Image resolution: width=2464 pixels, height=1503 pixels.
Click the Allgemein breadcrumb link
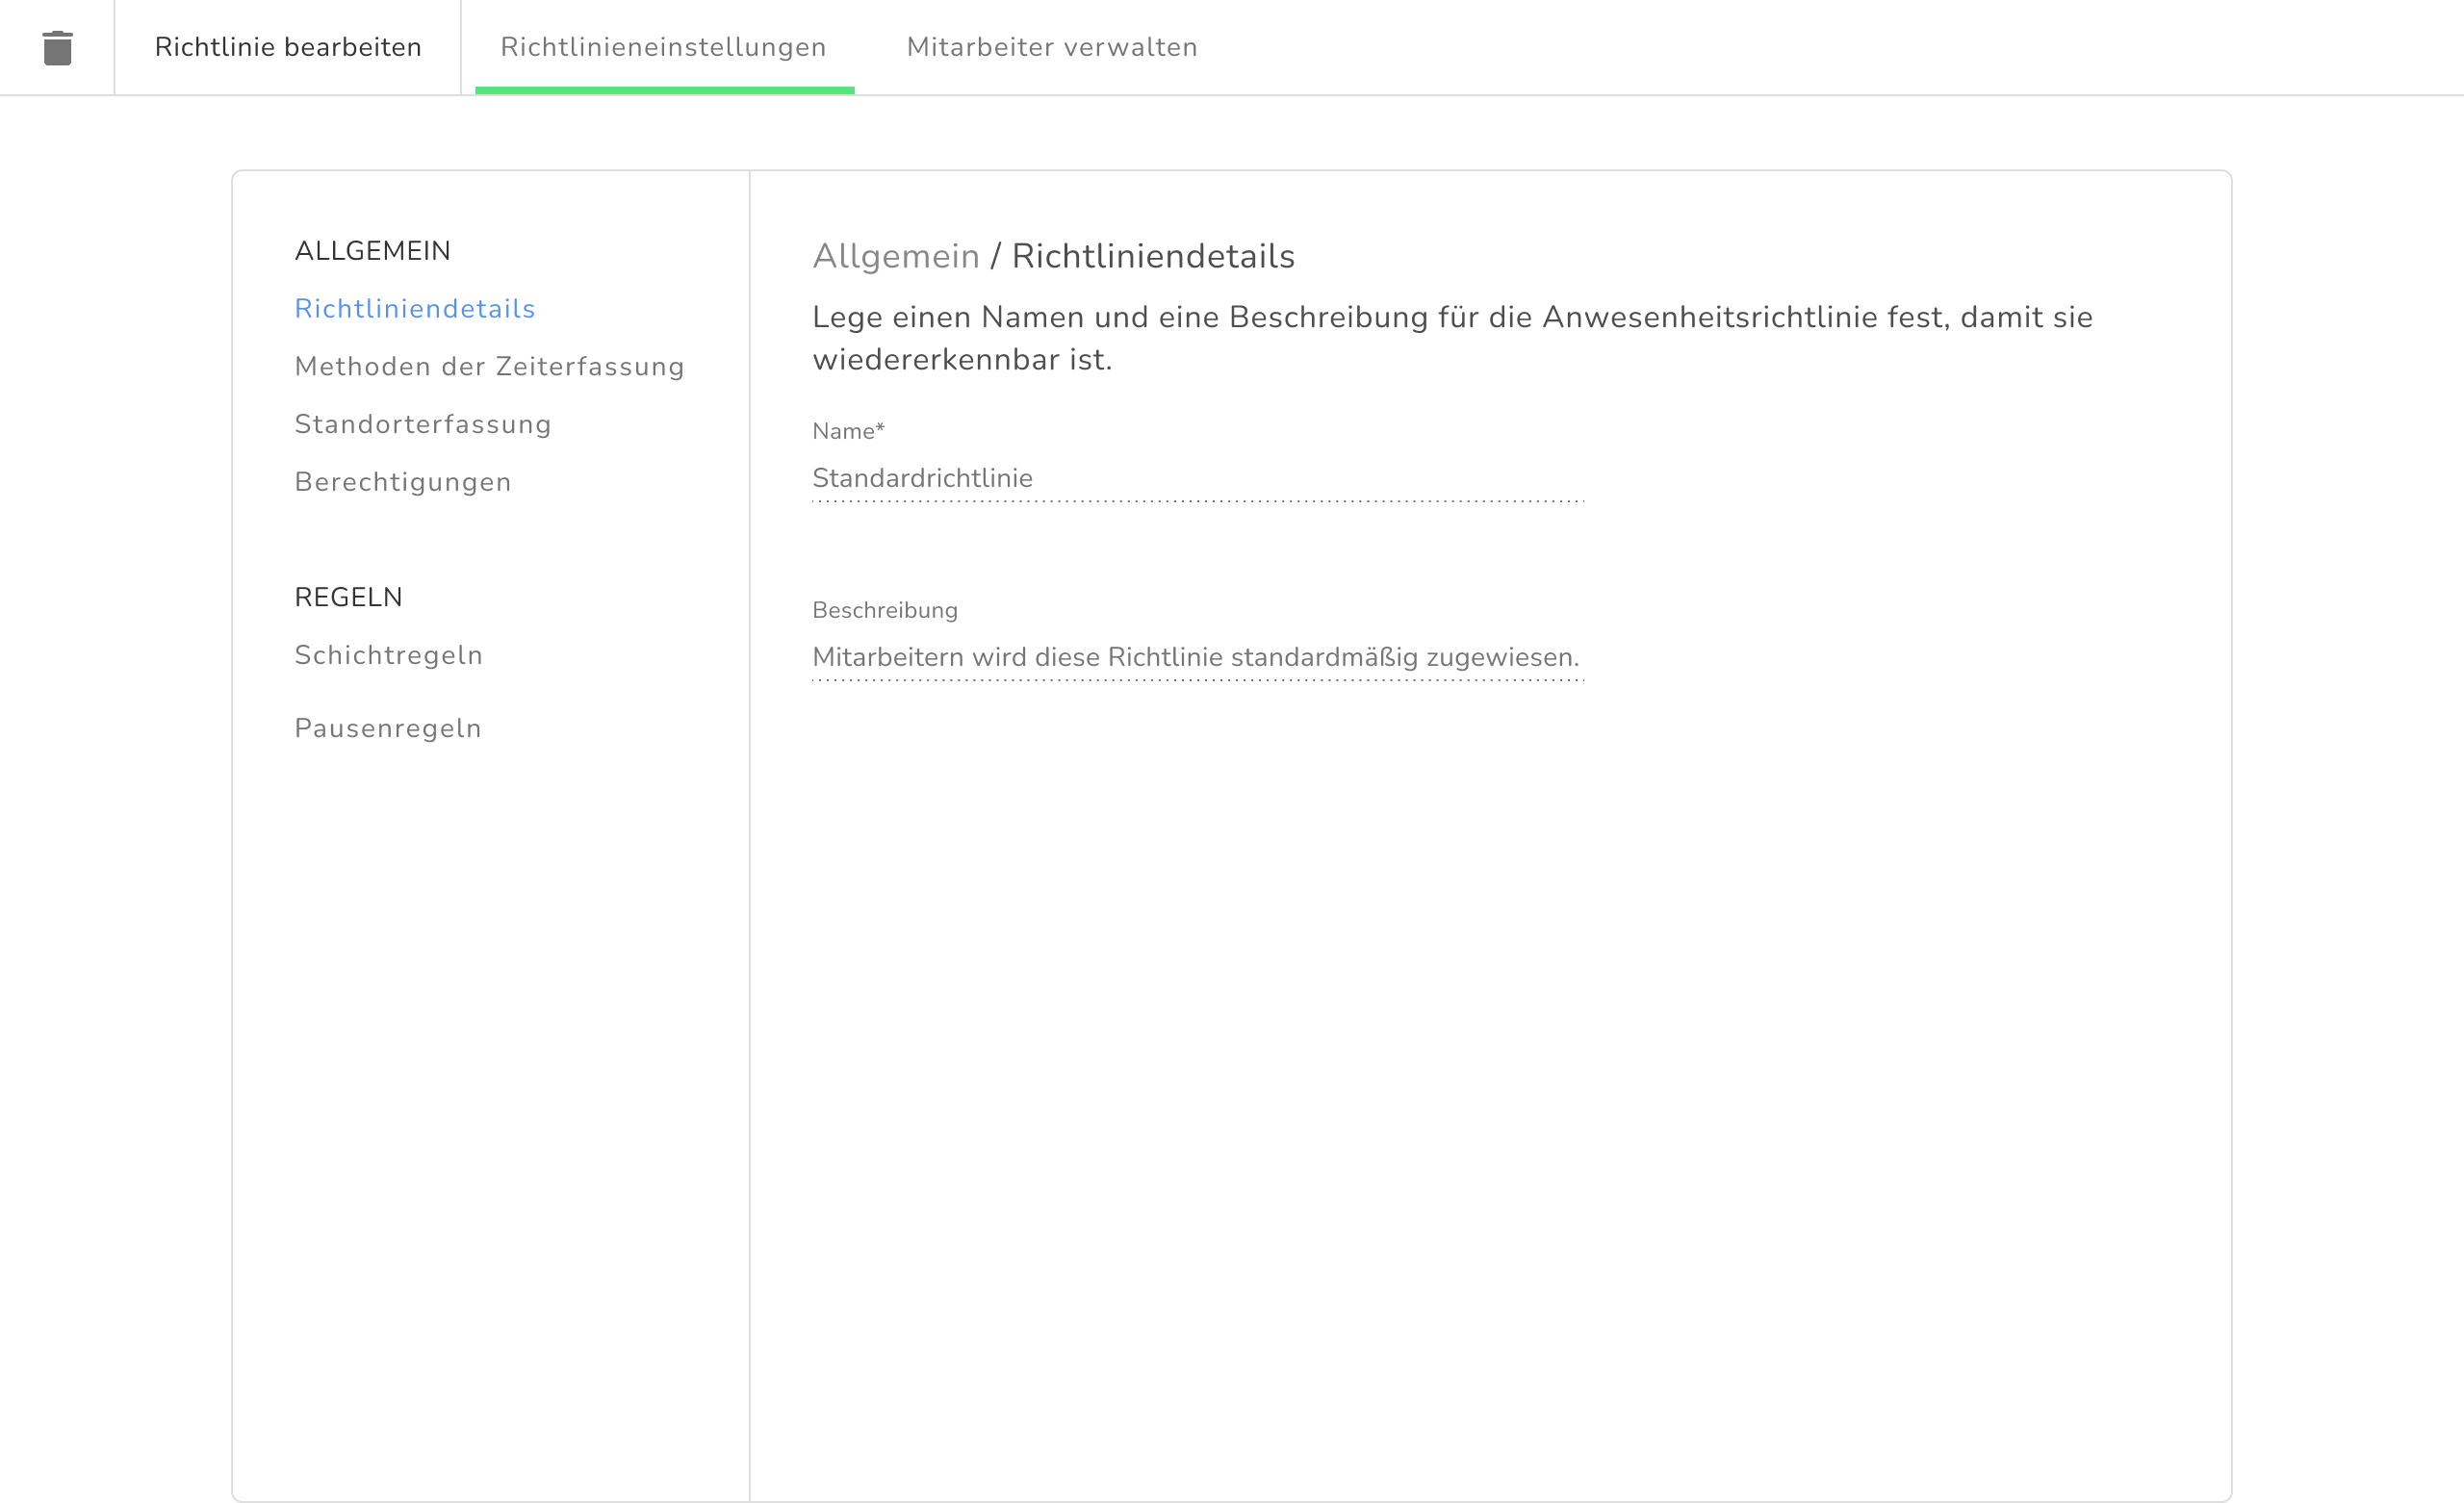[895, 257]
